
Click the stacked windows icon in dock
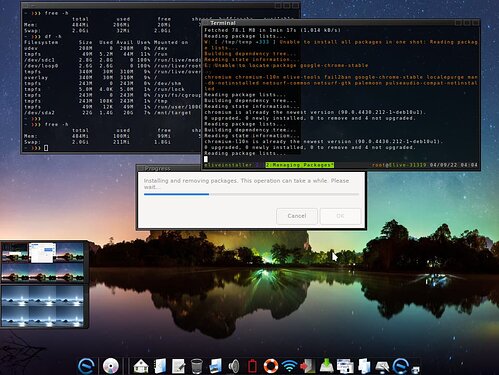pyautogui.click(x=345, y=366)
